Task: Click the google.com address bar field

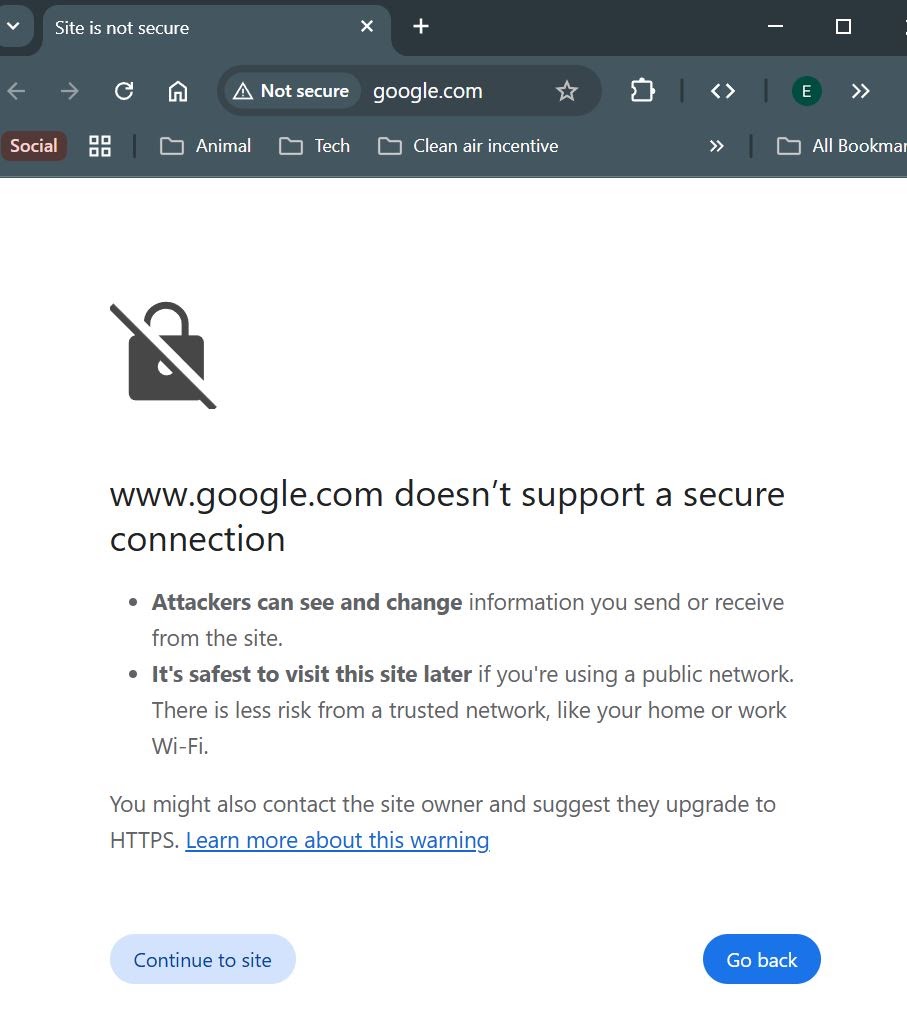Action: tap(450, 91)
